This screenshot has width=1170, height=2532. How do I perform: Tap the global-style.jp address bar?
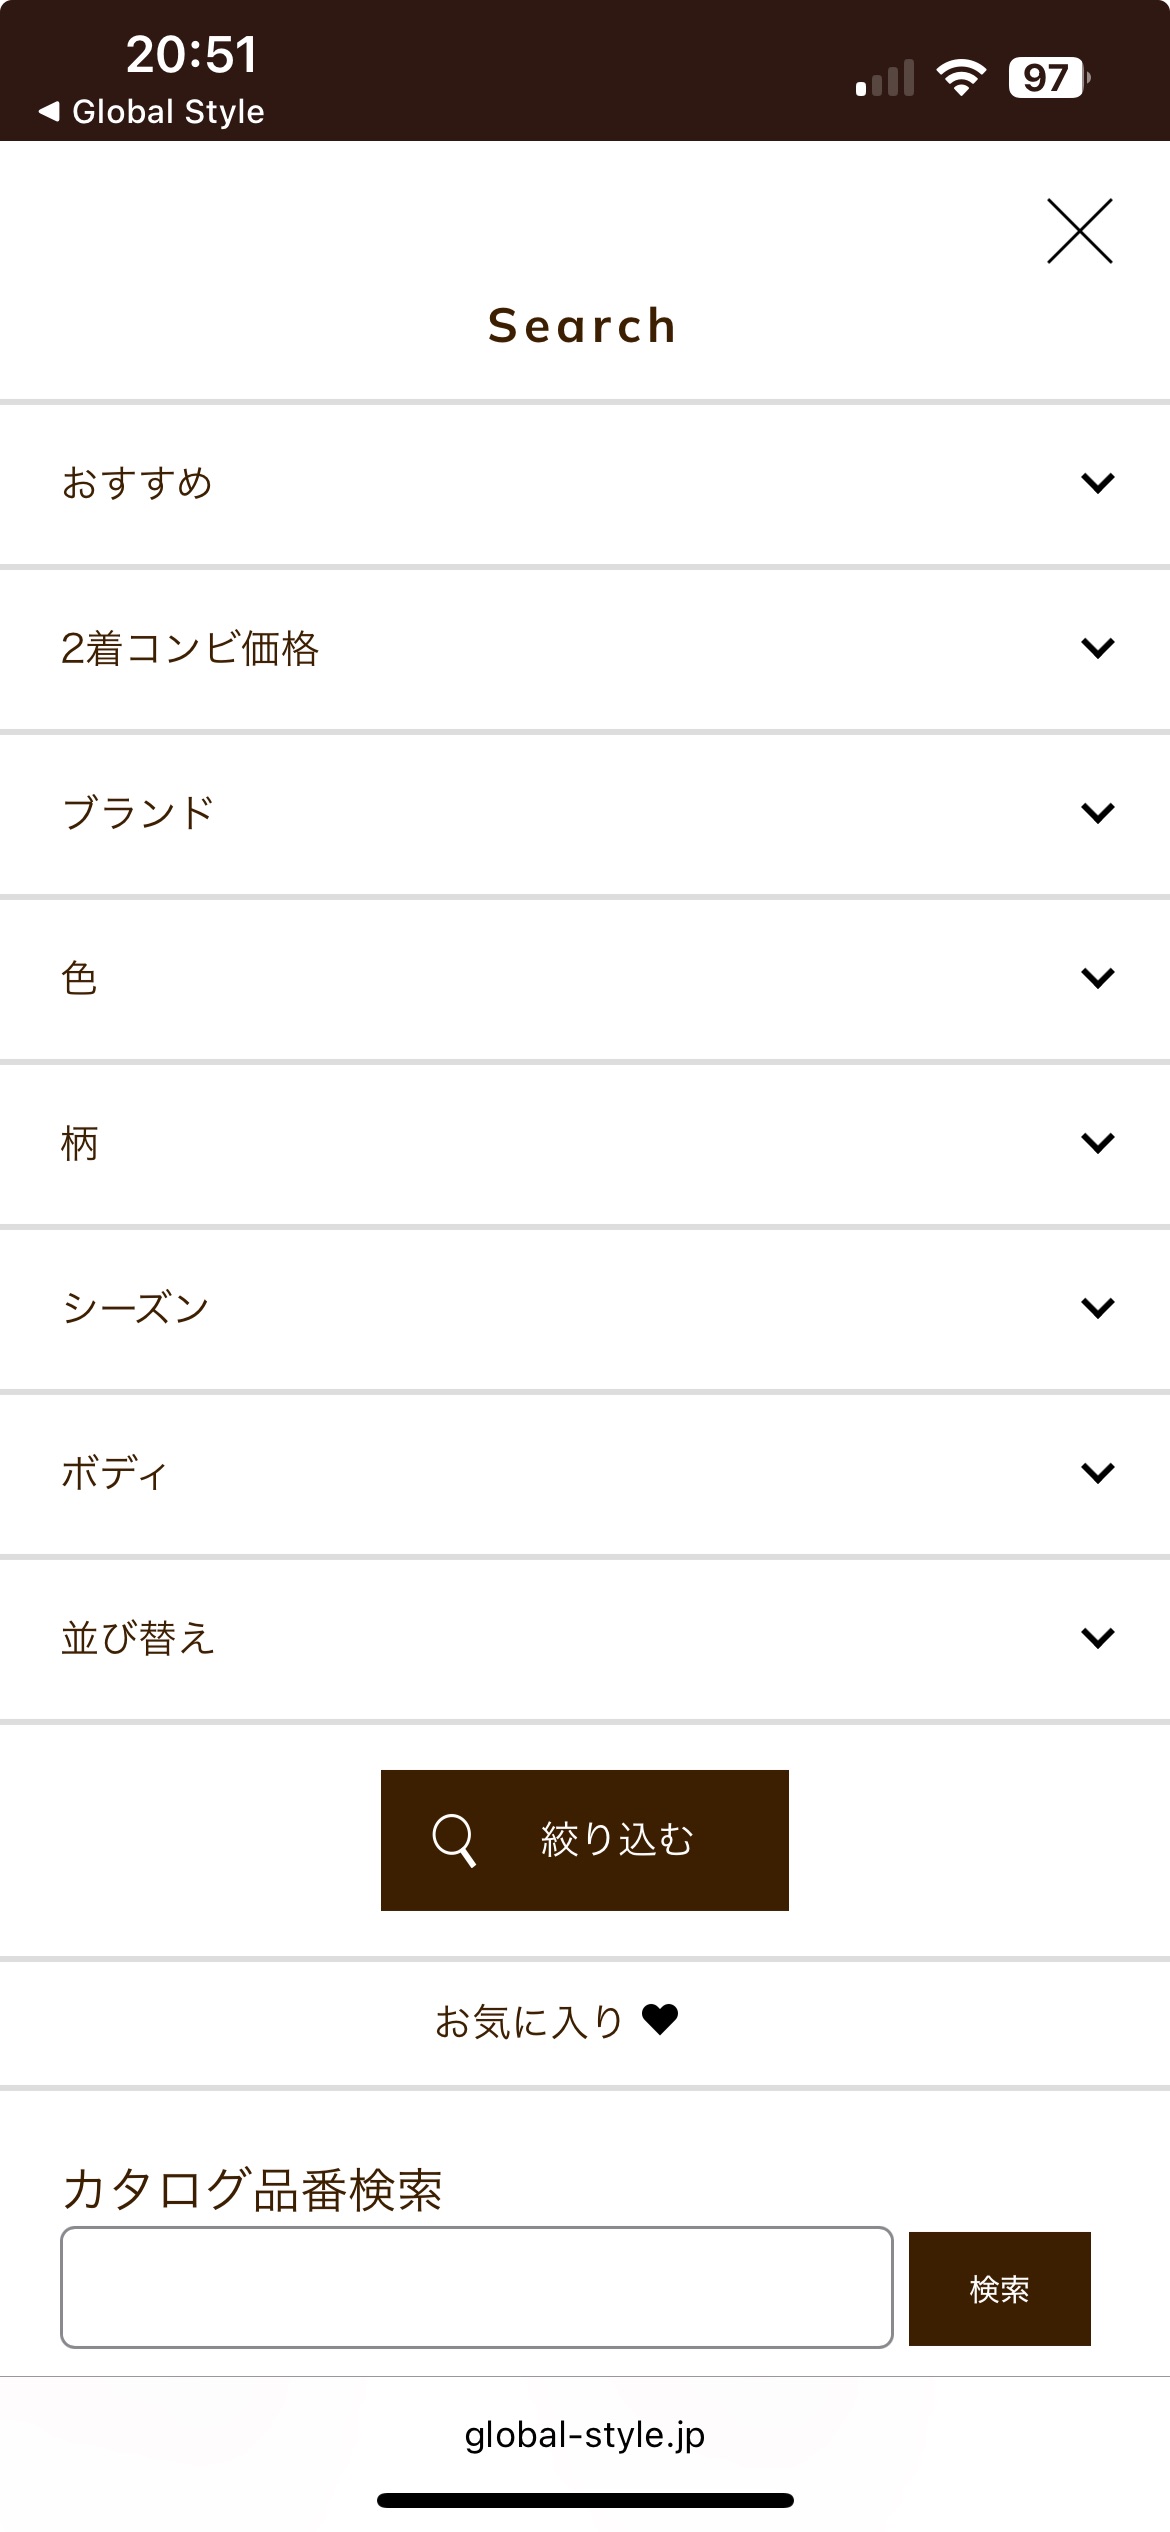pyautogui.click(x=585, y=2434)
